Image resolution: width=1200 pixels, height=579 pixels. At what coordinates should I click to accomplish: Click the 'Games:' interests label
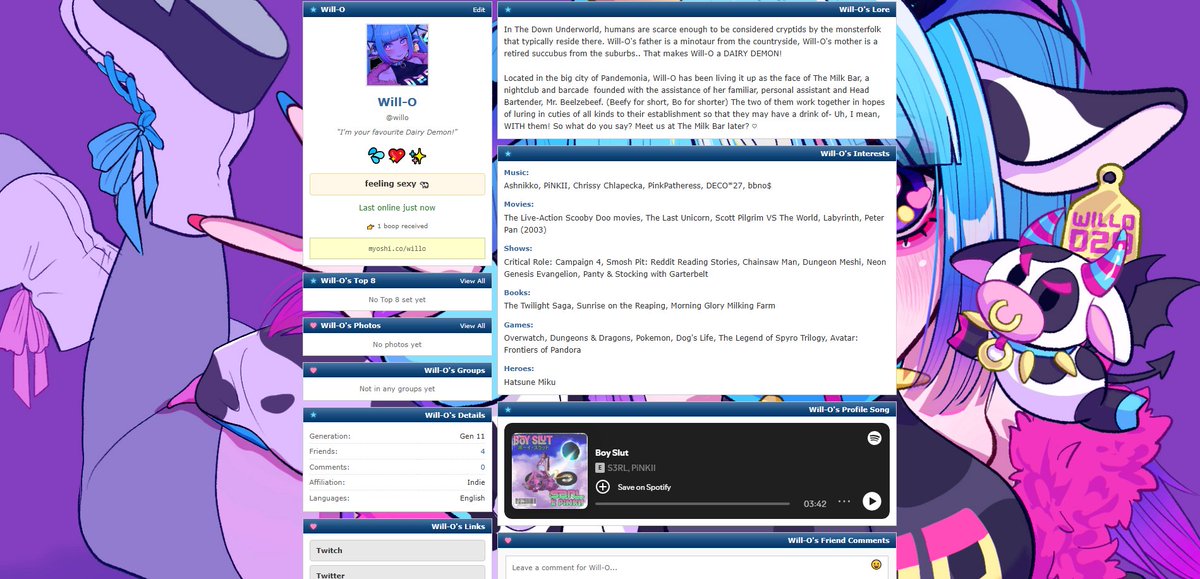518,325
